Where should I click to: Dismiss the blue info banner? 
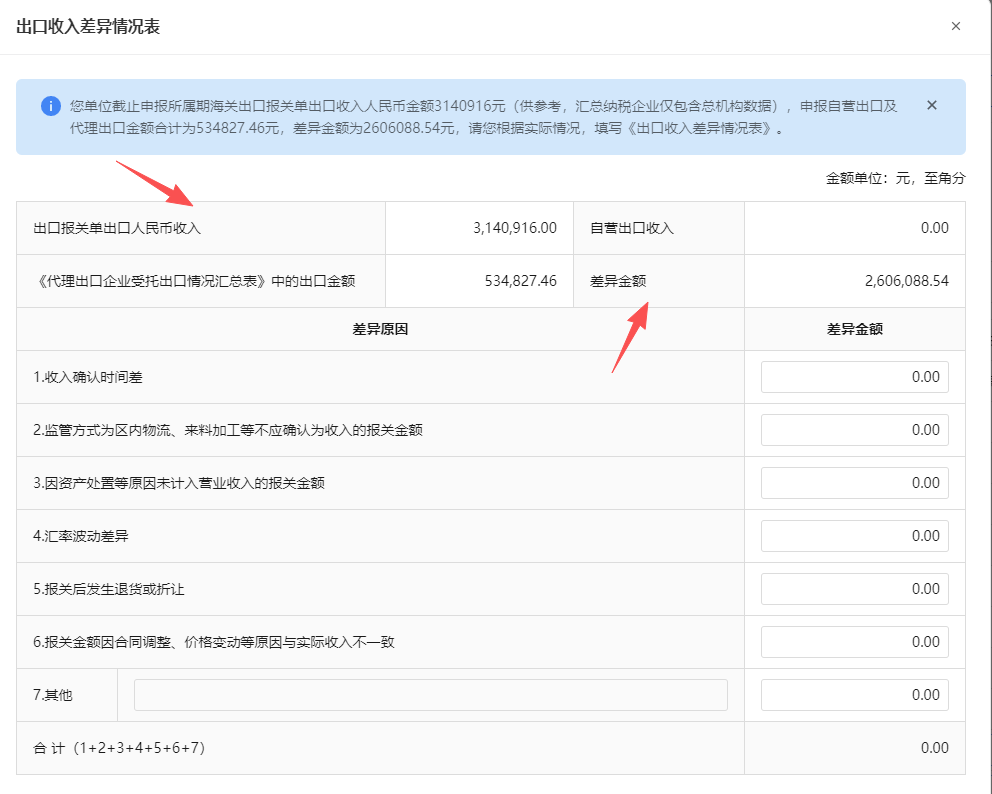[931, 105]
